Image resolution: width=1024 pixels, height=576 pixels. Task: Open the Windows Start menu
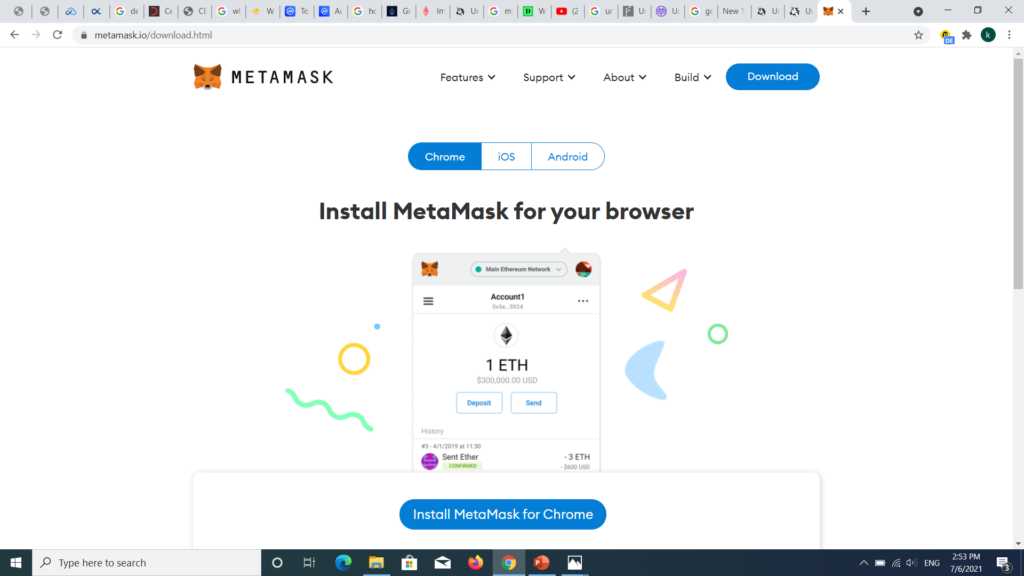pyautogui.click(x=16, y=562)
